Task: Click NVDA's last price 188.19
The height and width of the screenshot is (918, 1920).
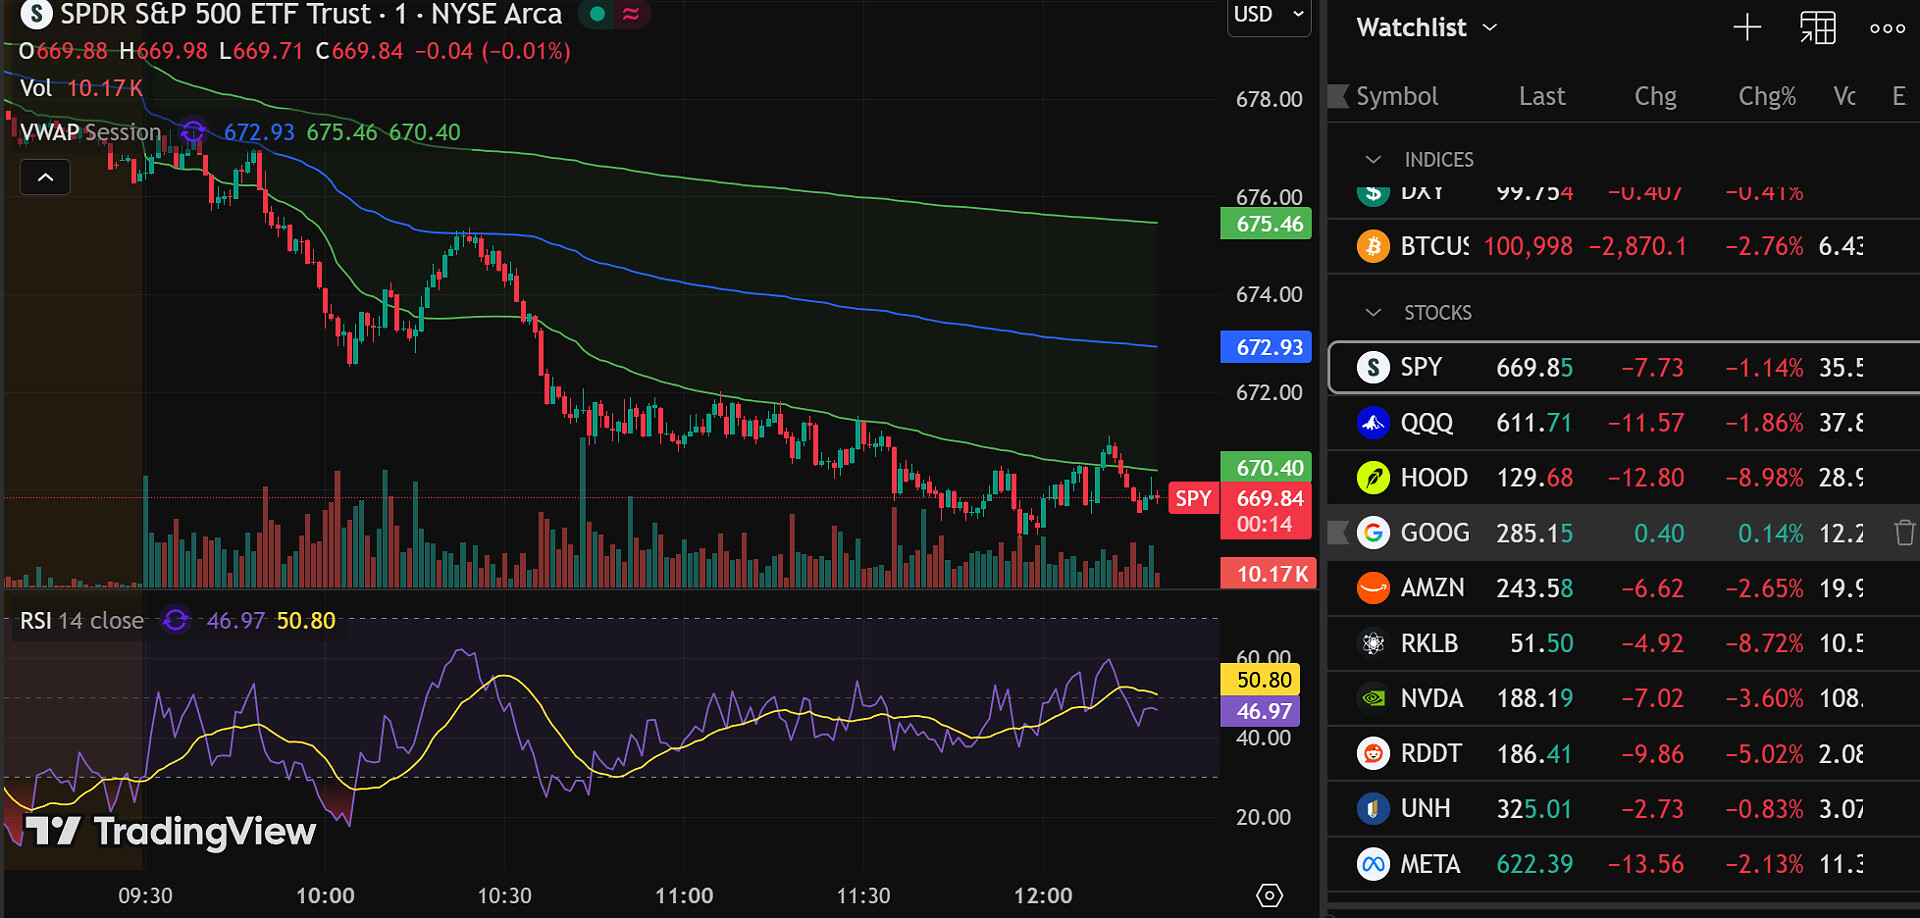Action: point(1534,698)
